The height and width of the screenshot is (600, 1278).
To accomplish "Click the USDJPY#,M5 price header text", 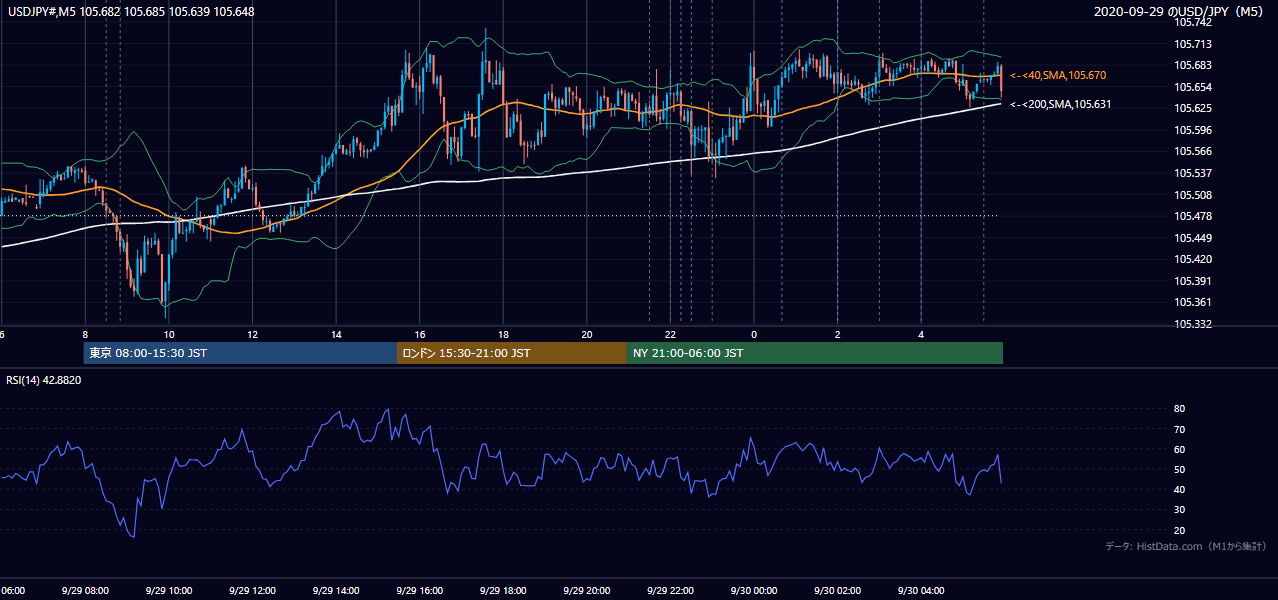I will click(x=129, y=12).
